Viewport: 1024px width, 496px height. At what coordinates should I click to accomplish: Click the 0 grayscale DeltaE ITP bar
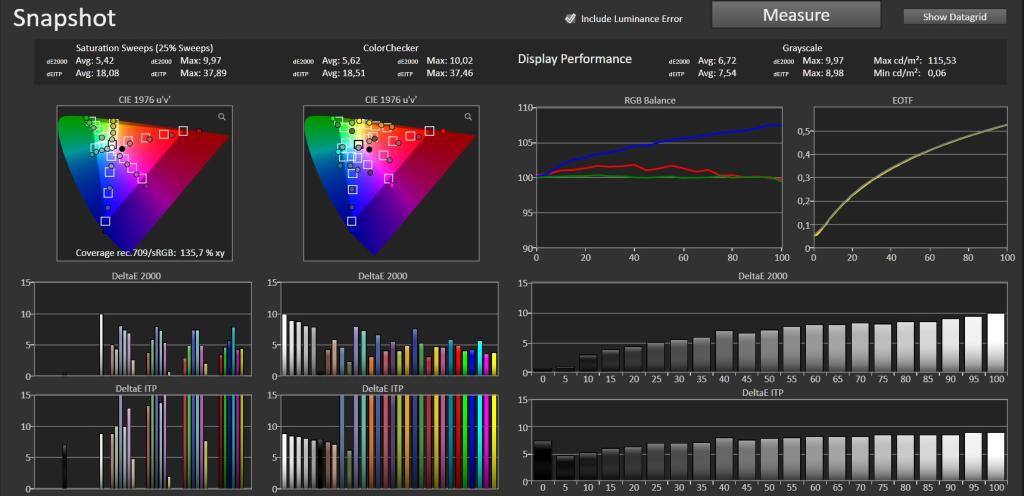[x=542, y=462]
